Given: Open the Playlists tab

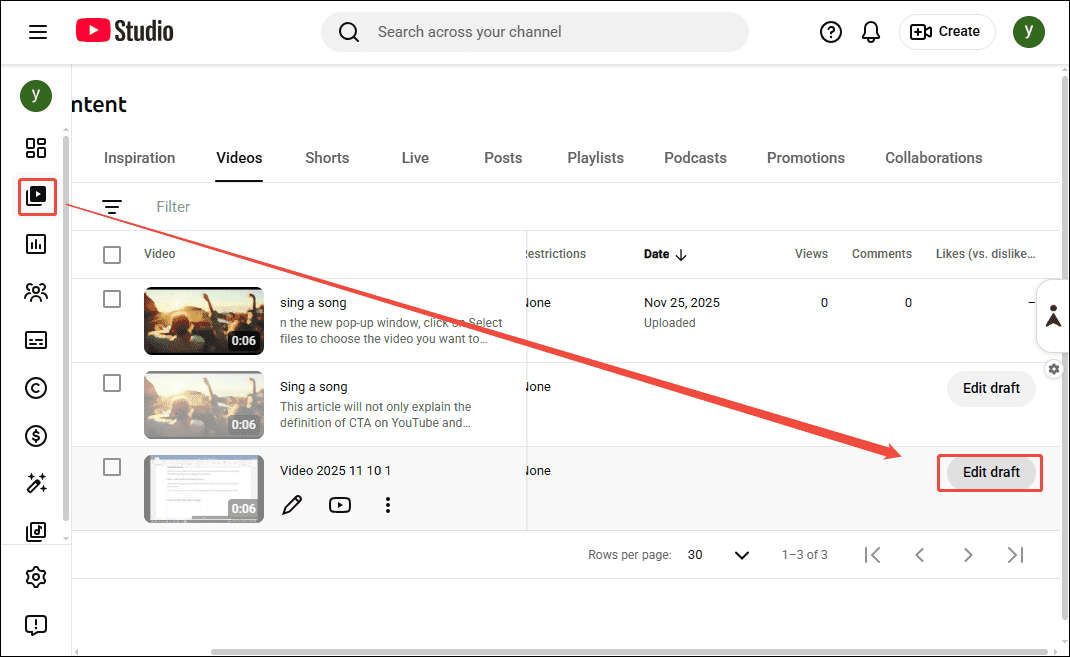Looking at the screenshot, I should pyautogui.click(x=595, y=157).
